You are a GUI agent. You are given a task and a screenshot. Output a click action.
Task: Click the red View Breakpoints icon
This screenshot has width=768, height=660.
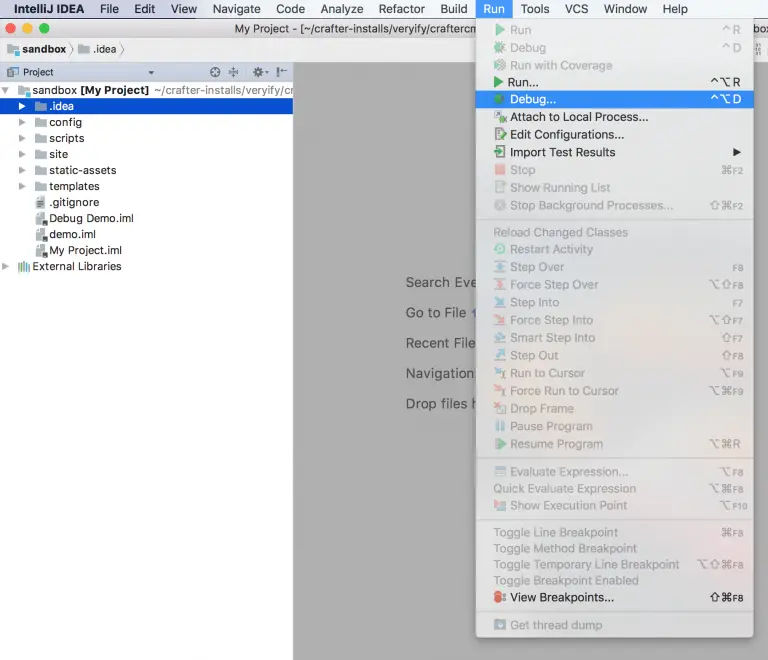(500, 597)
